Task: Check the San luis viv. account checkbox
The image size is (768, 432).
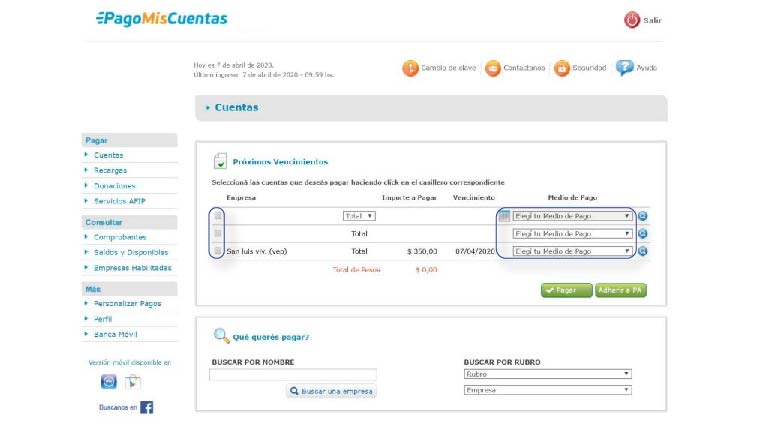Action: [218, 251]
